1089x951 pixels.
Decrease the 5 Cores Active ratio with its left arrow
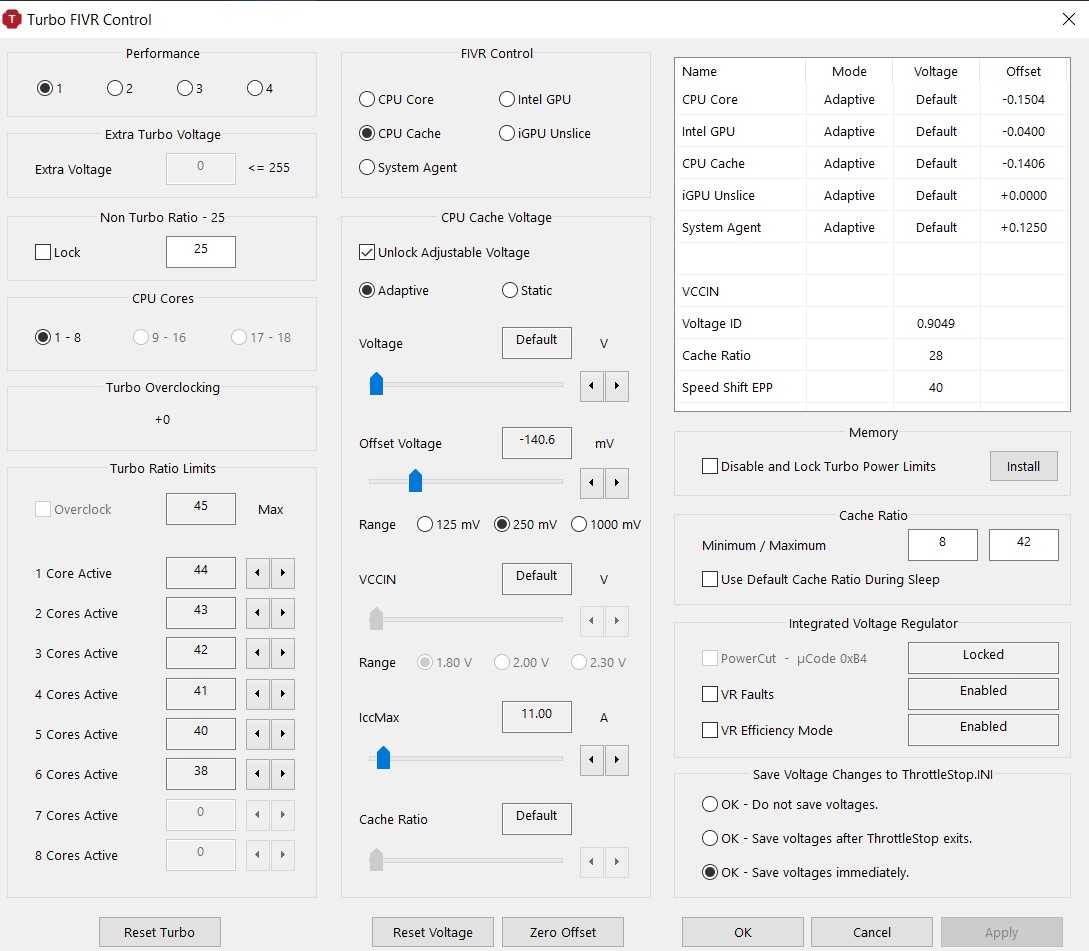click(x=258, y=734)
